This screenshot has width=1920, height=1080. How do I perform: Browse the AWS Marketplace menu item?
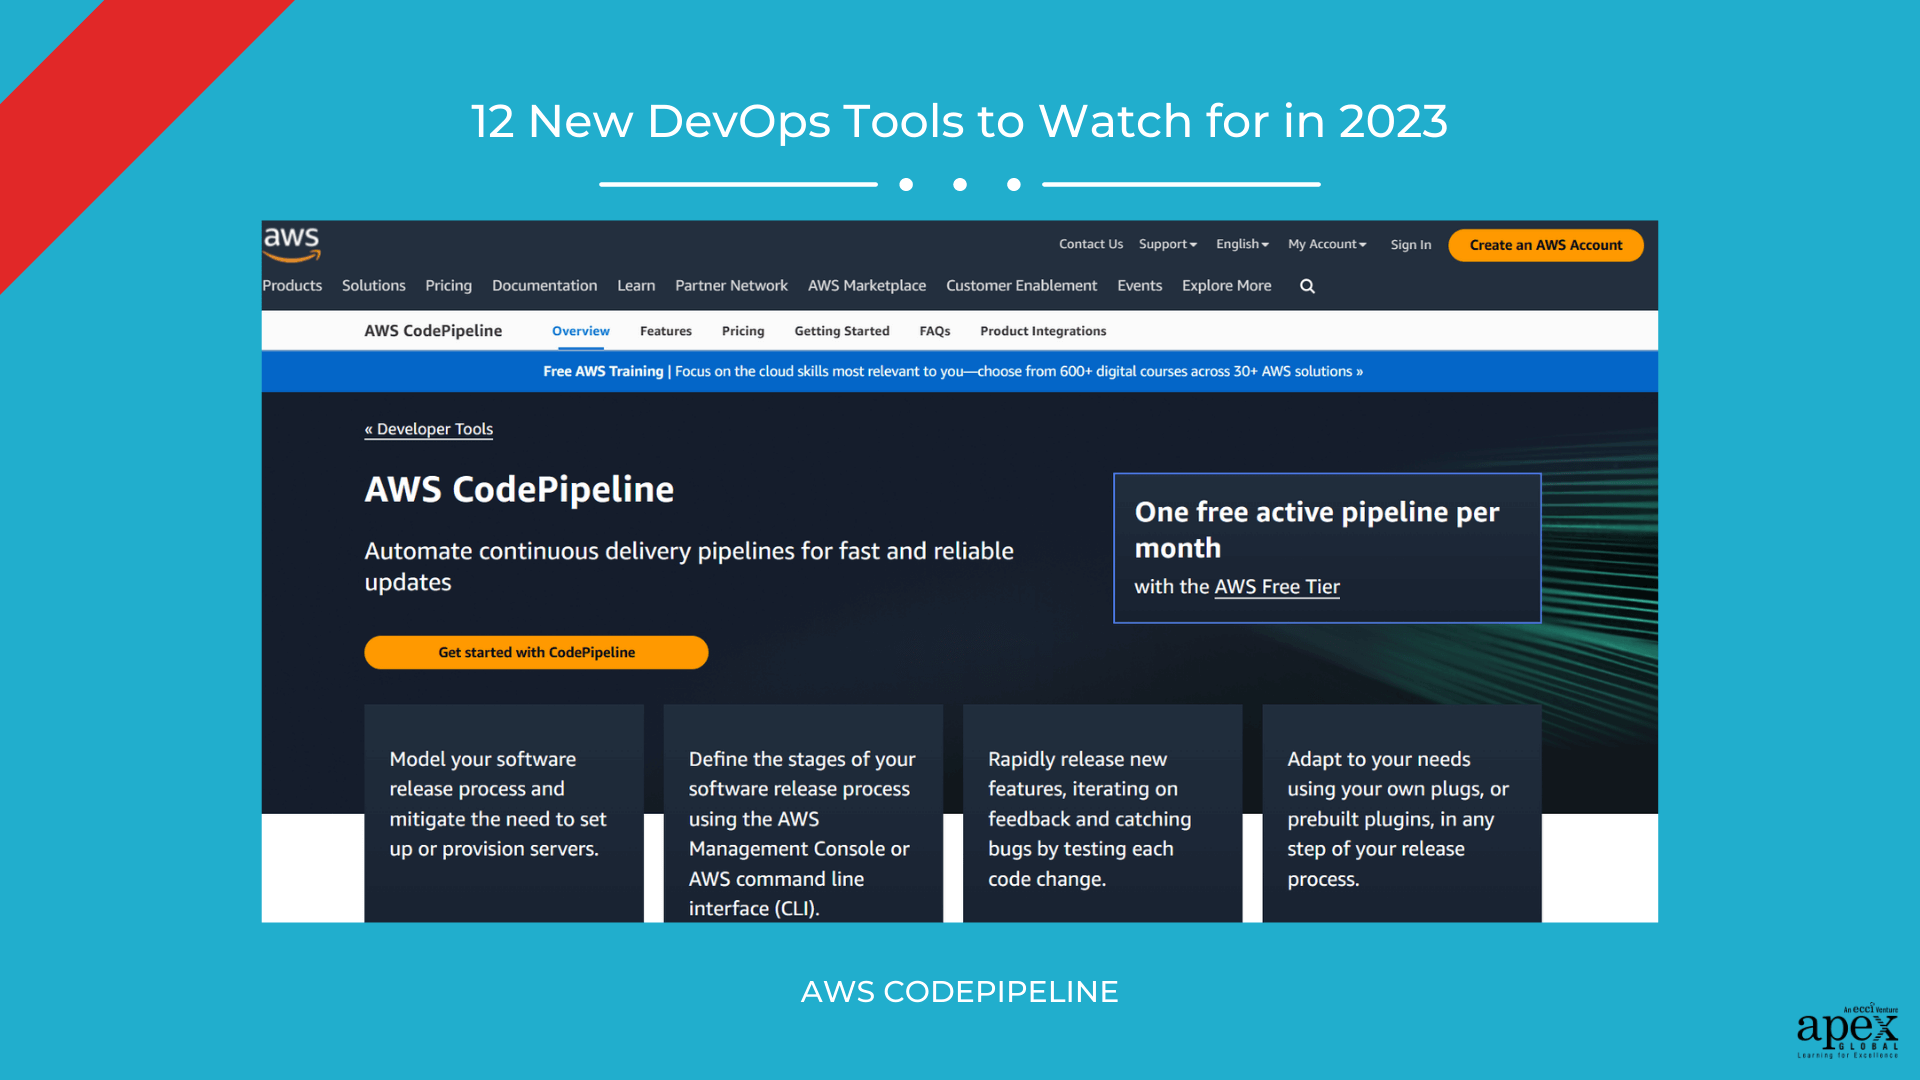tap(866, 285)
